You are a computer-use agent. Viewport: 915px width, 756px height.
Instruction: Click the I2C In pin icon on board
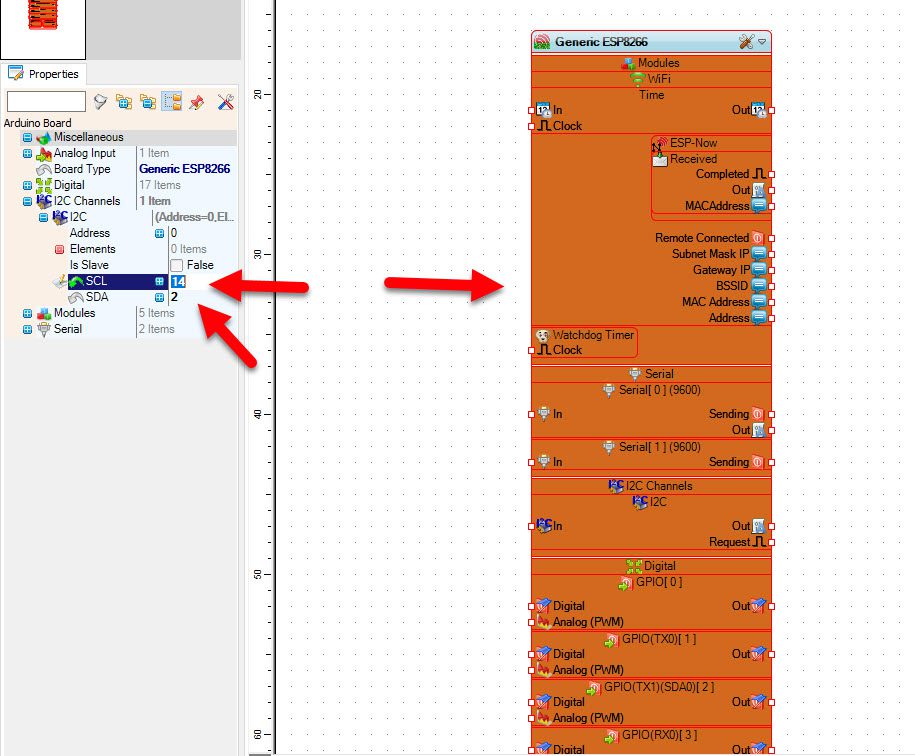544,525
